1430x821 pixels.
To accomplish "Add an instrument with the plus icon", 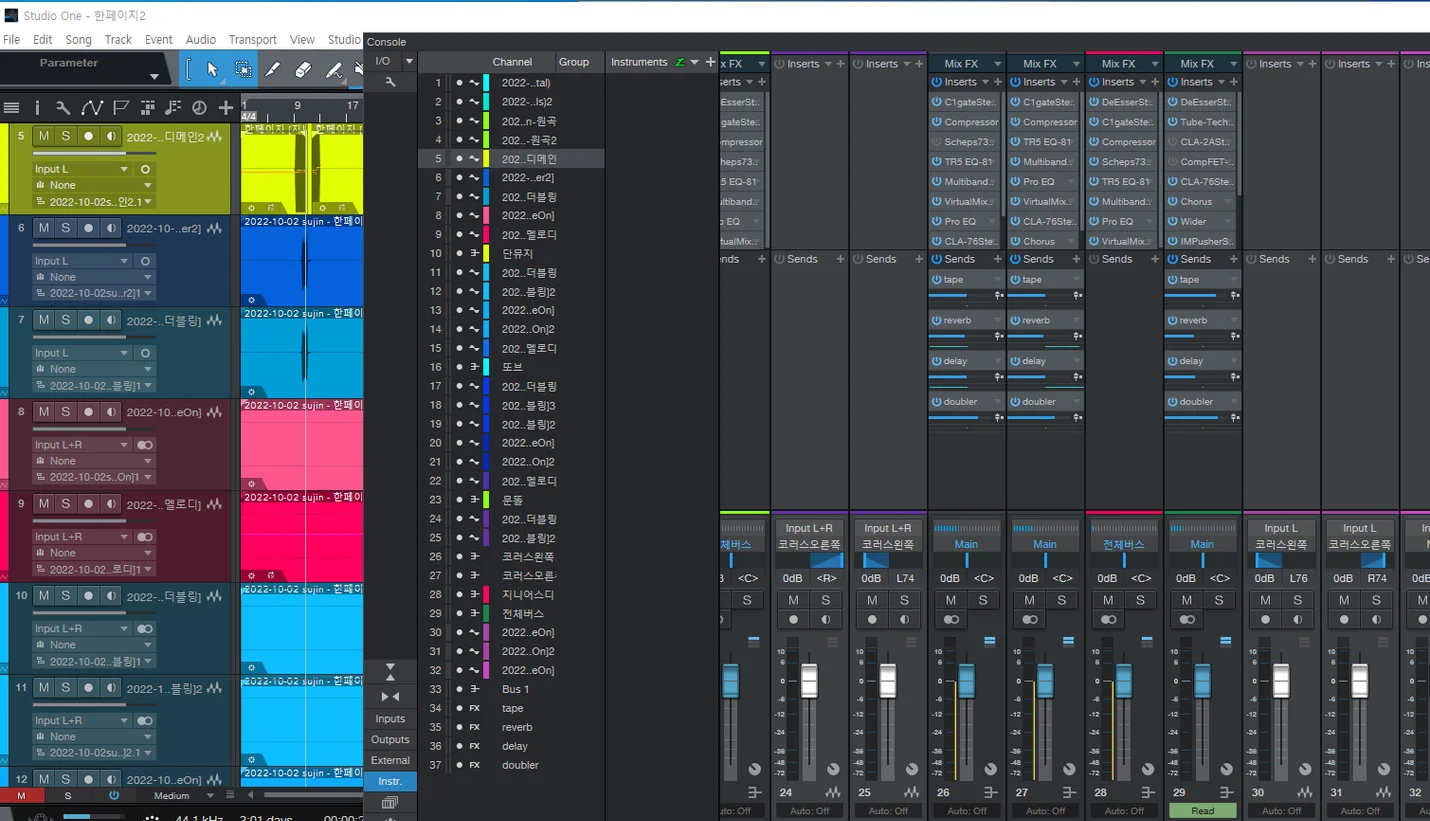I will (x=711, y=62).
